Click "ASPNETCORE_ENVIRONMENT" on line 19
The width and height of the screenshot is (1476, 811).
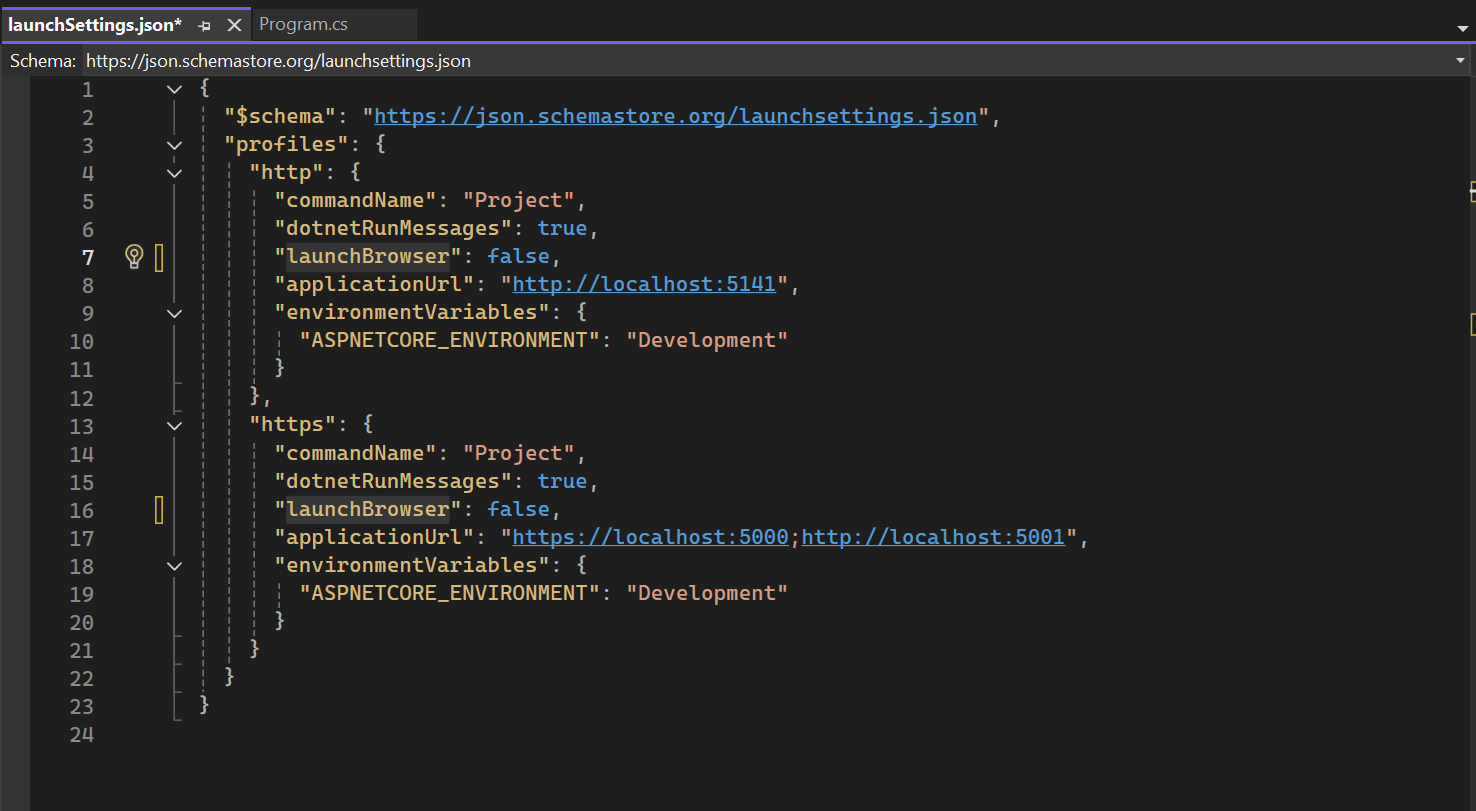click(450, 593)
